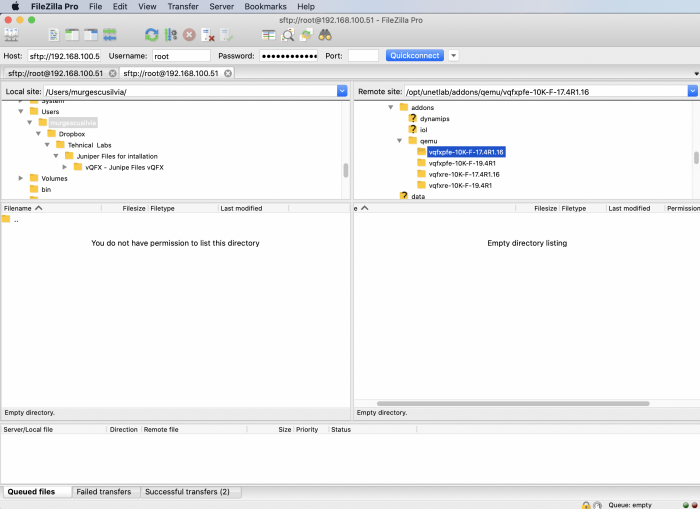Toggle the message log display icon
This screenshot has height=509, width=700.
tap(54, 35)
